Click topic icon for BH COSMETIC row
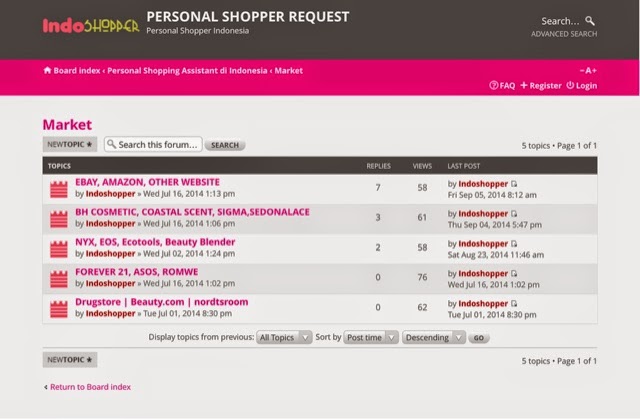This screenshot has height=419, width=640. 59,219
